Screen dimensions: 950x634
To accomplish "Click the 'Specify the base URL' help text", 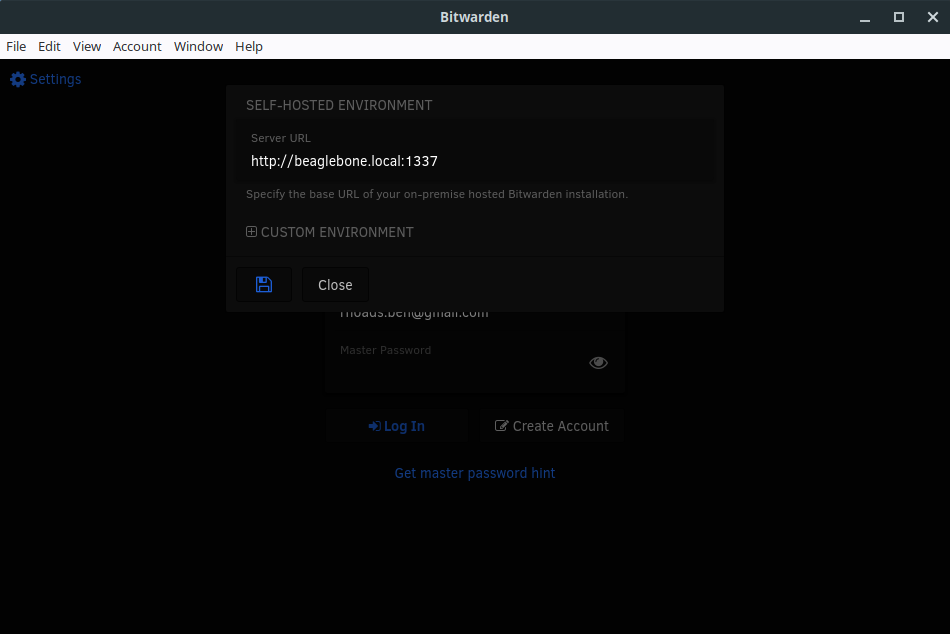I will tap(437, 194).
